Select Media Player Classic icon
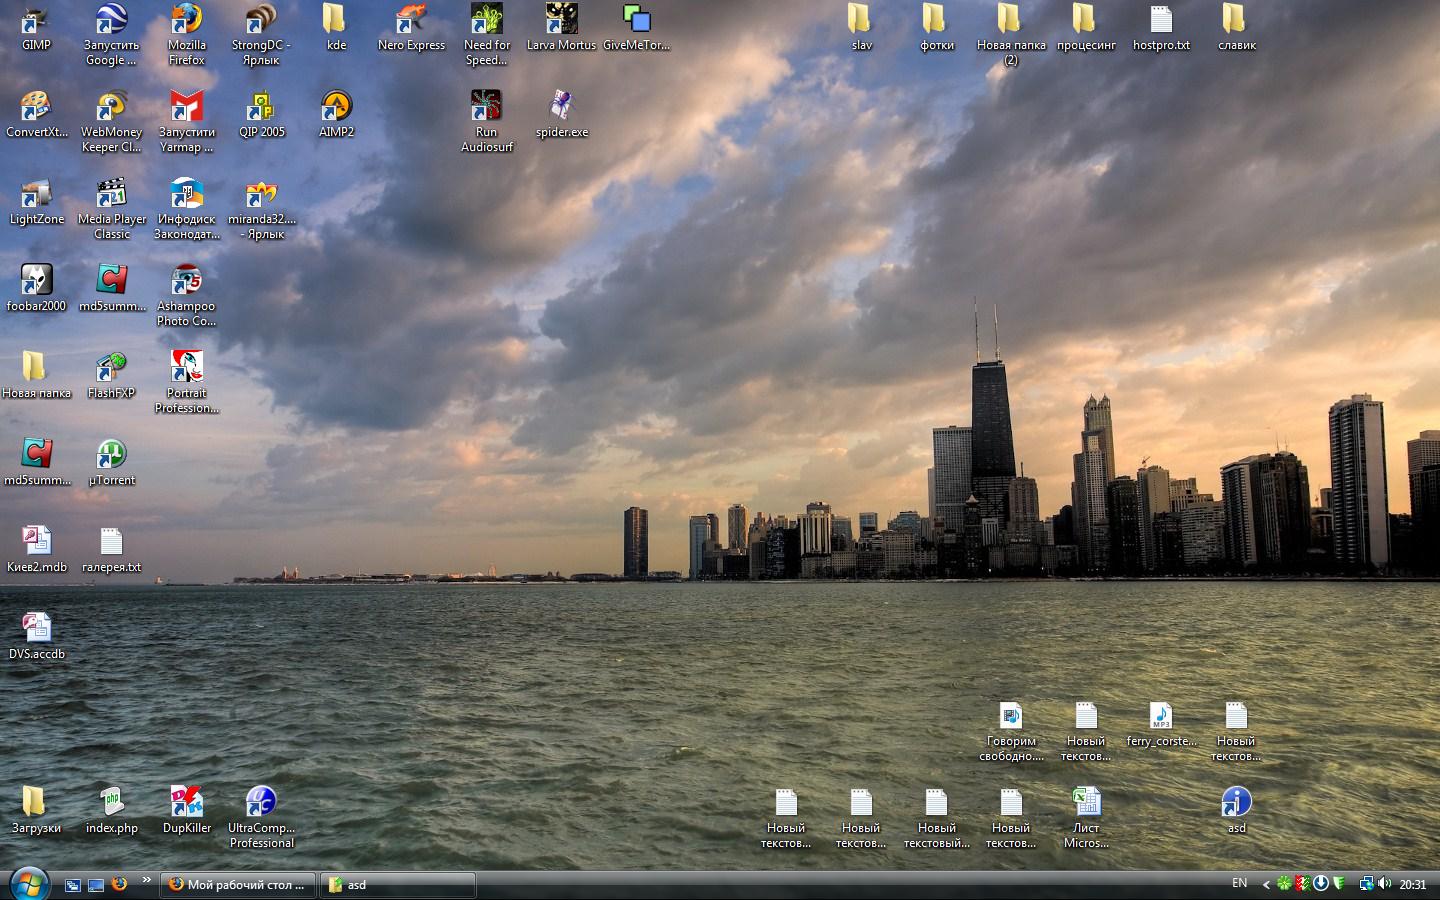 point(111,194)
